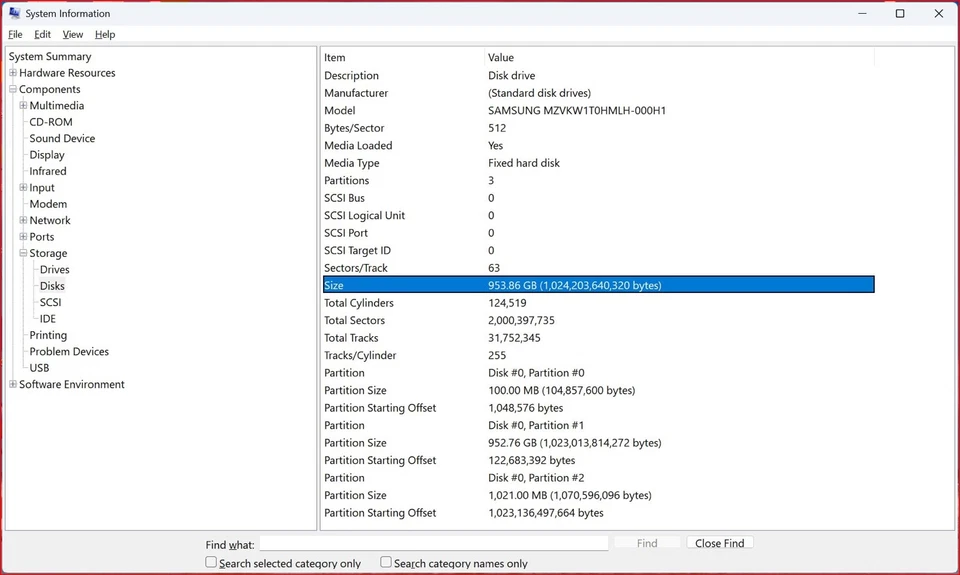Viewport: 960px width, 575px height.
Task: Expand the Software Environment node
Action: pos(13,384)
